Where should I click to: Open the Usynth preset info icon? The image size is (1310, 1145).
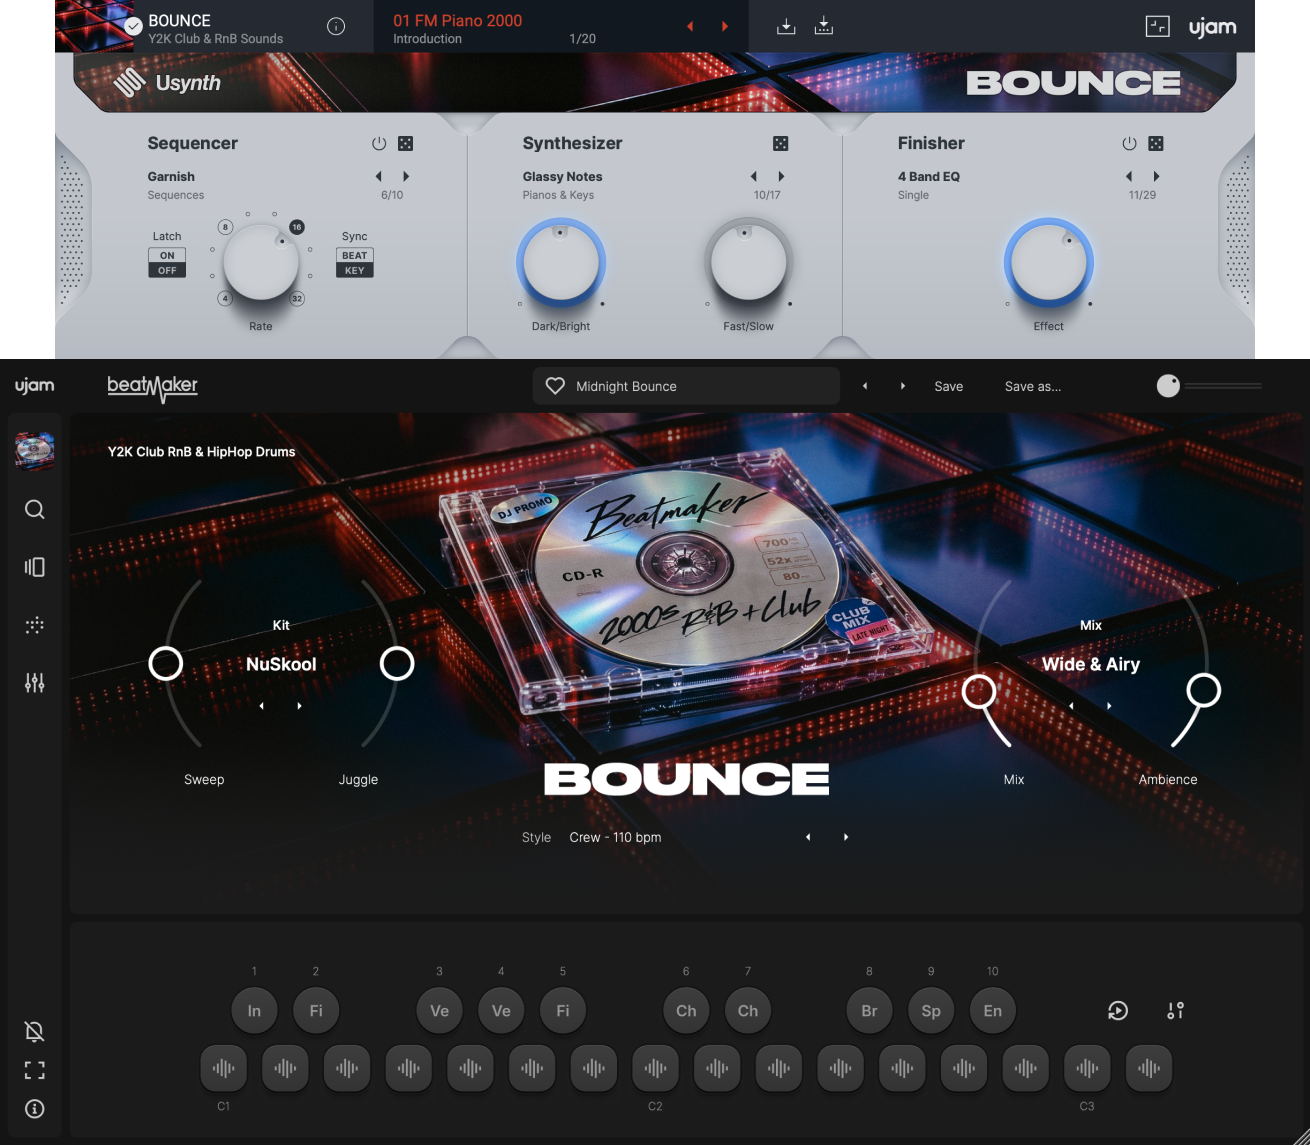click(336, 27)
